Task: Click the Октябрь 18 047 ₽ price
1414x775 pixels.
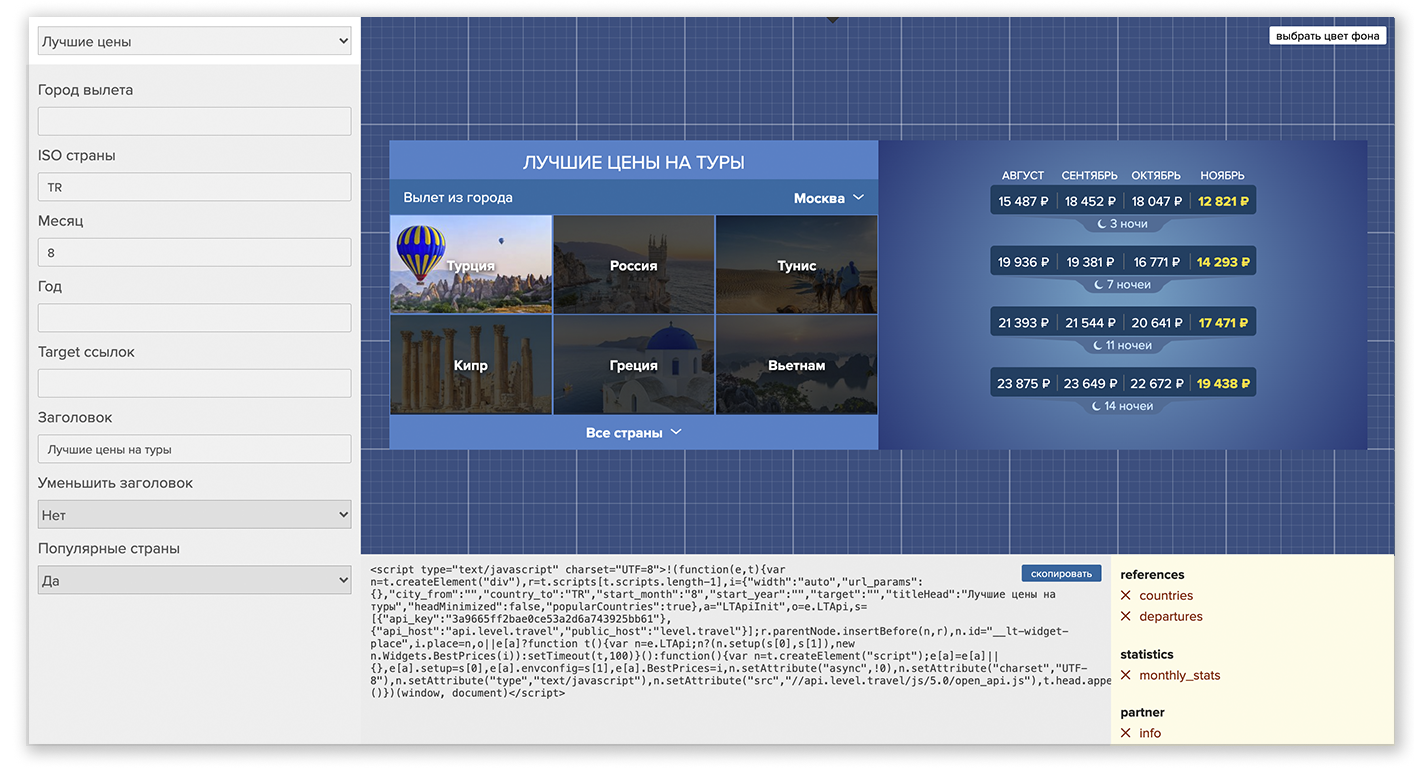Action: click(x=1157, y=201)
